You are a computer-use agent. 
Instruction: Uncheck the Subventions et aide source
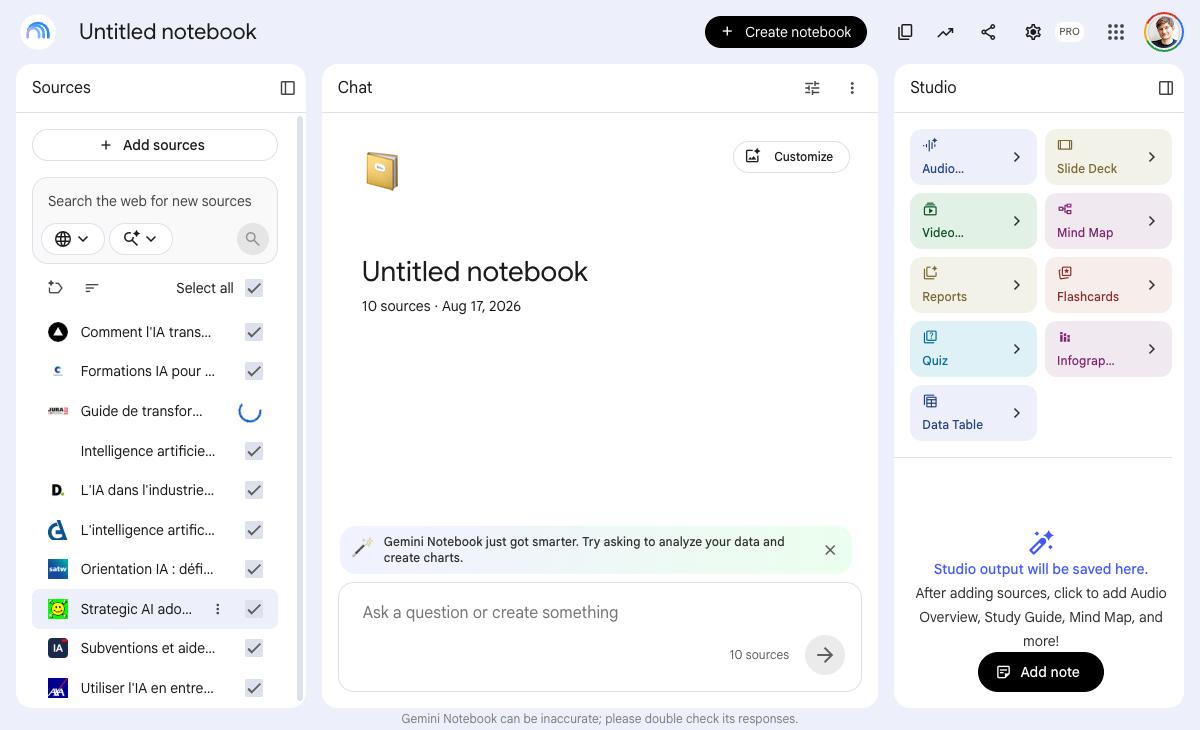254,648
